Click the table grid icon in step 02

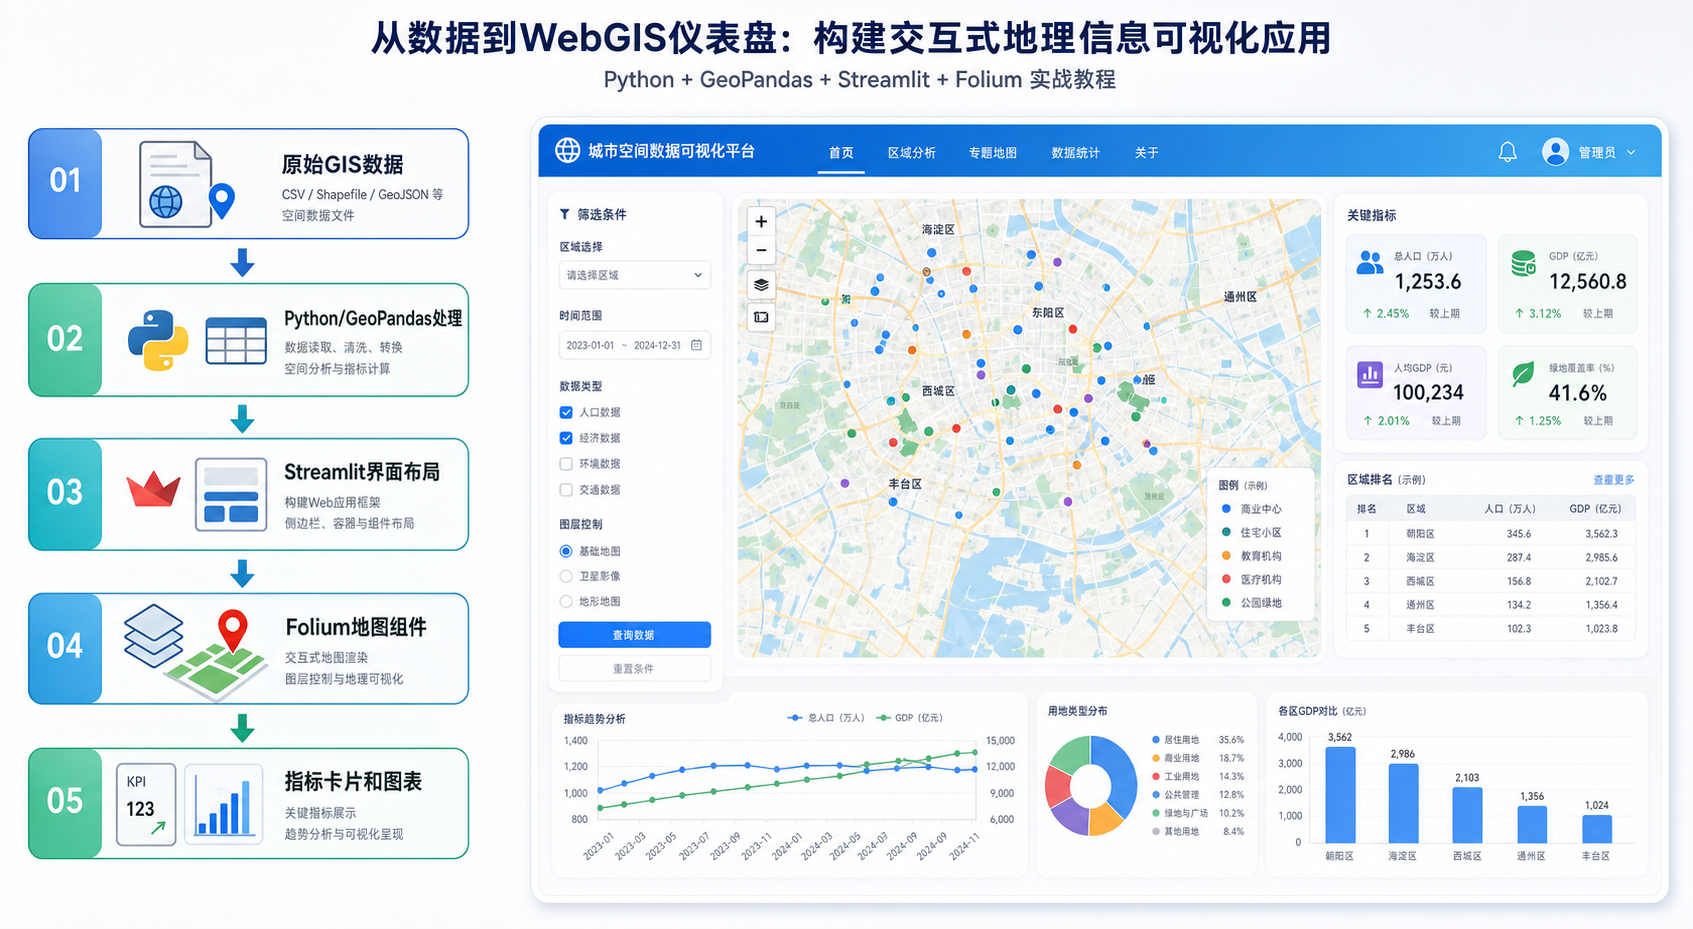(236, 340)
